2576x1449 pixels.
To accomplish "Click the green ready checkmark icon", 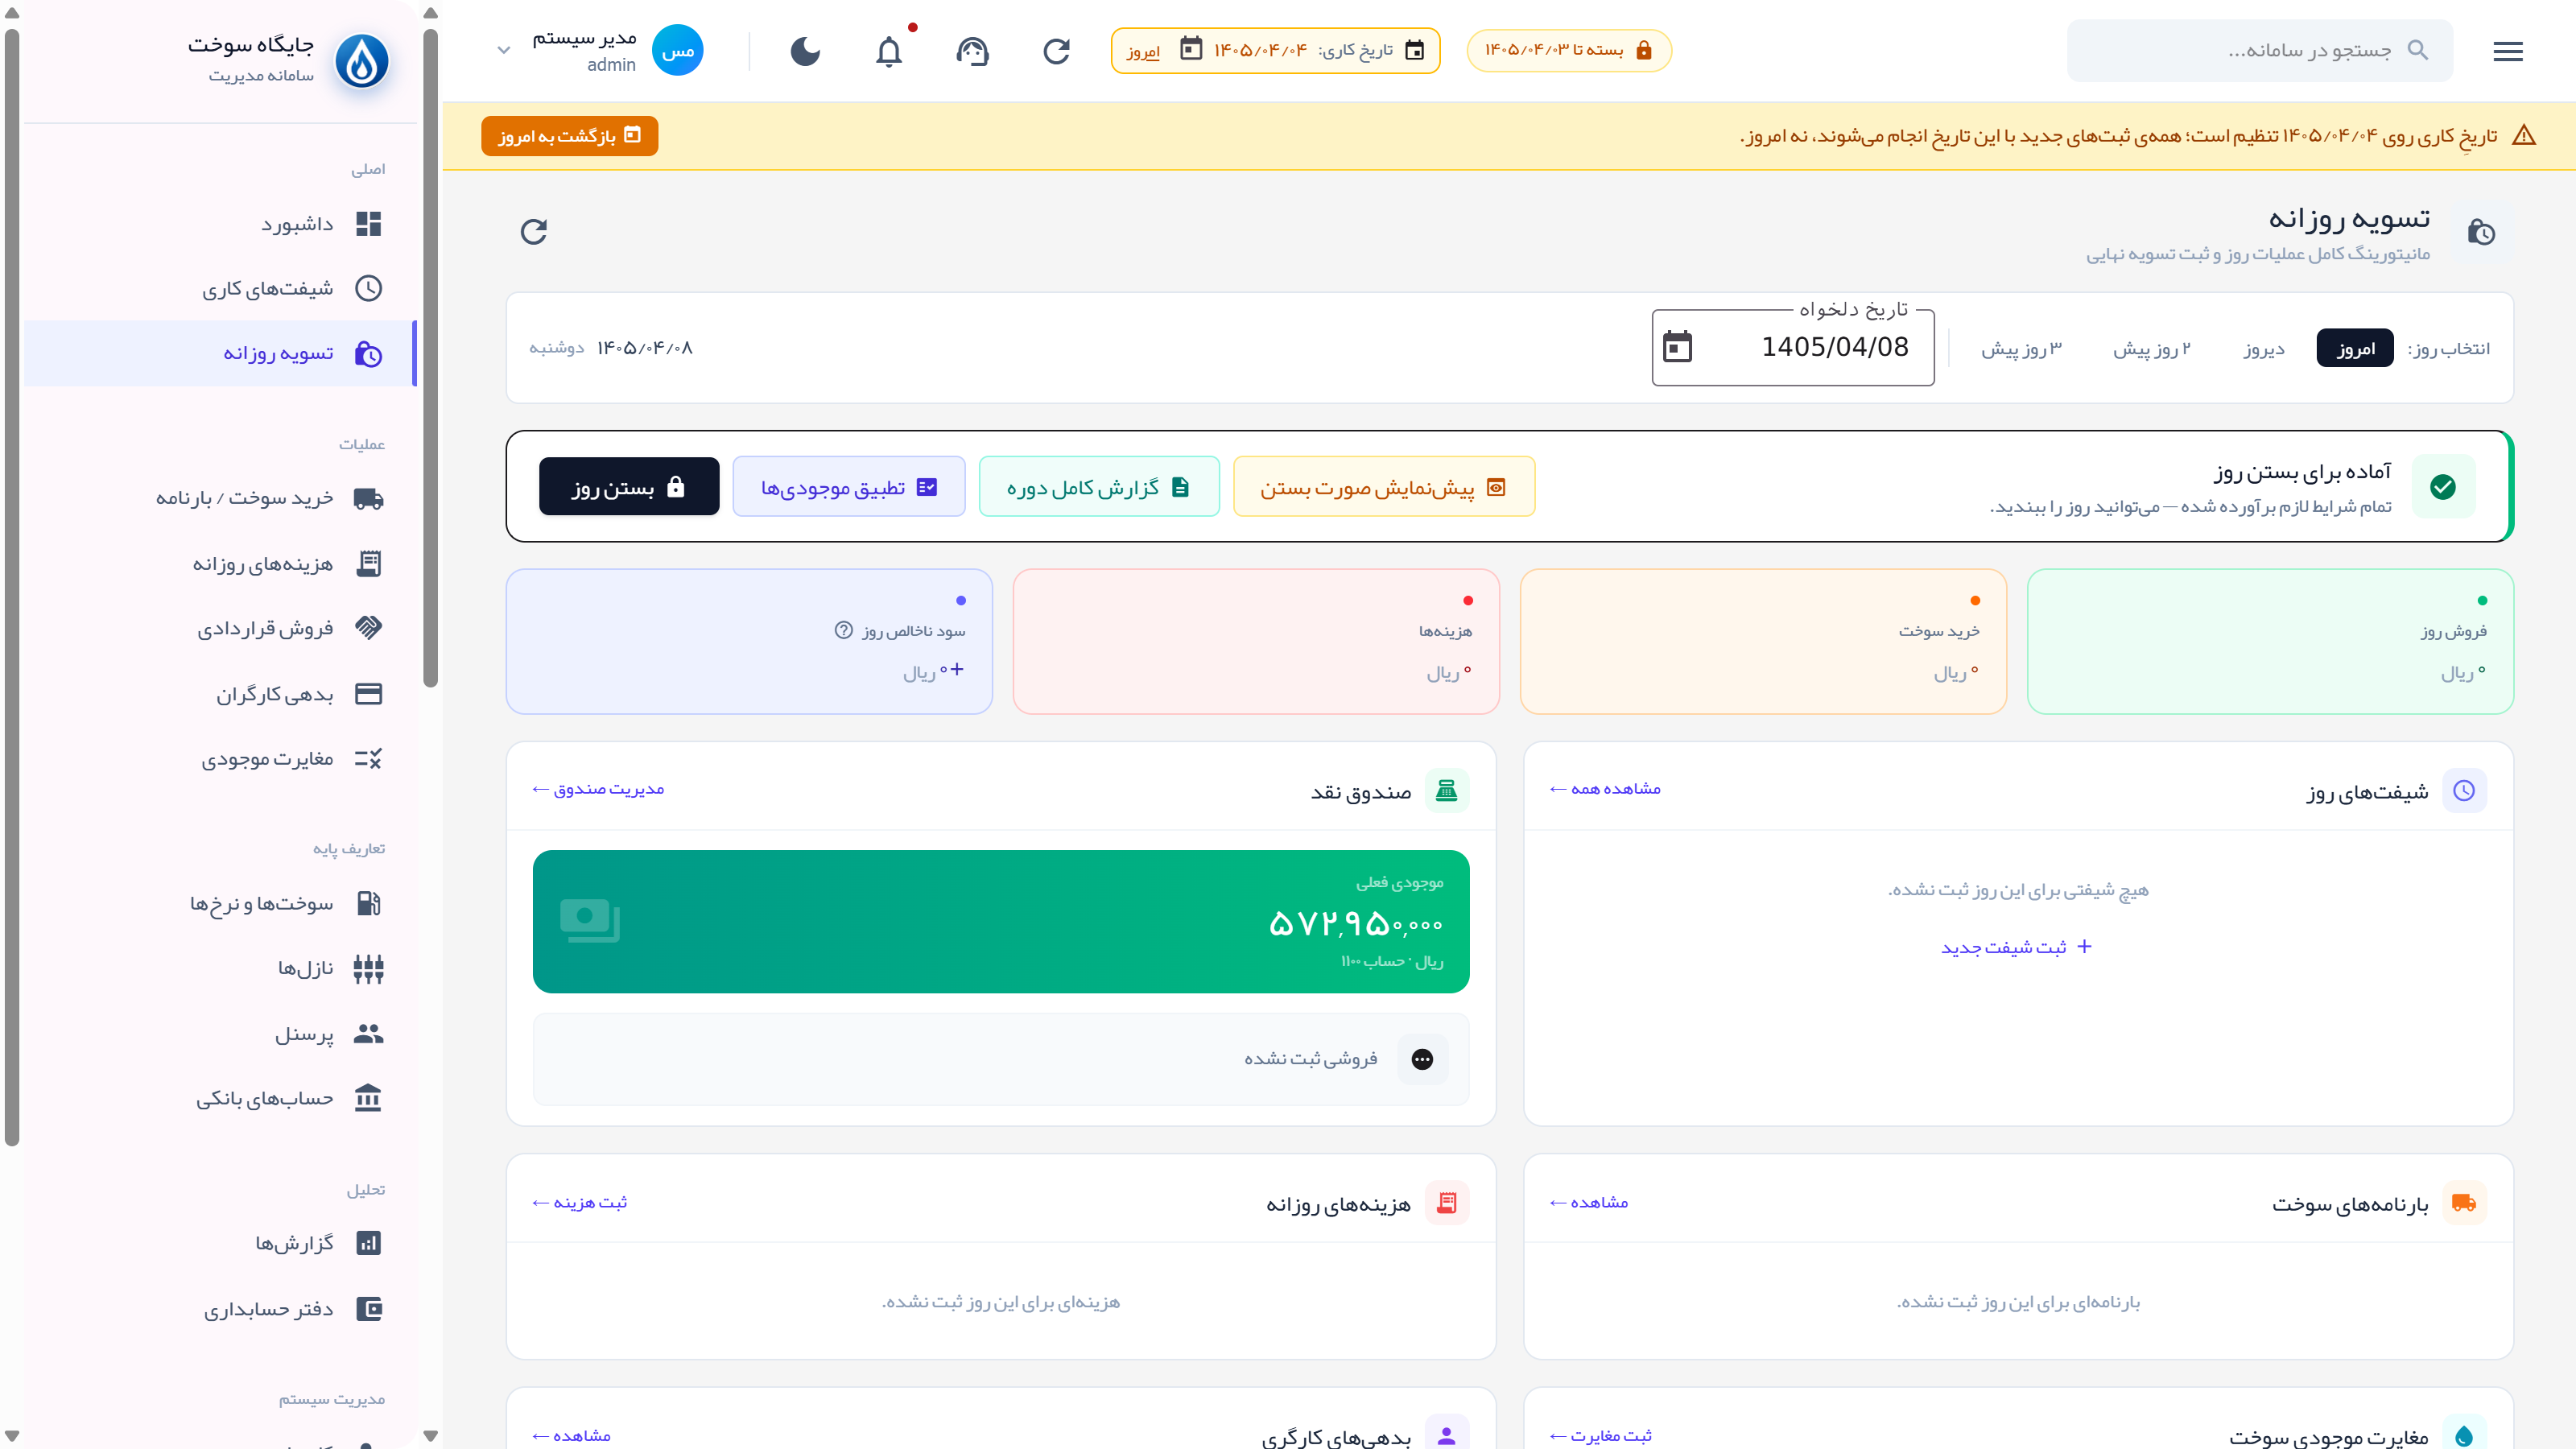I will [2443, 487].
